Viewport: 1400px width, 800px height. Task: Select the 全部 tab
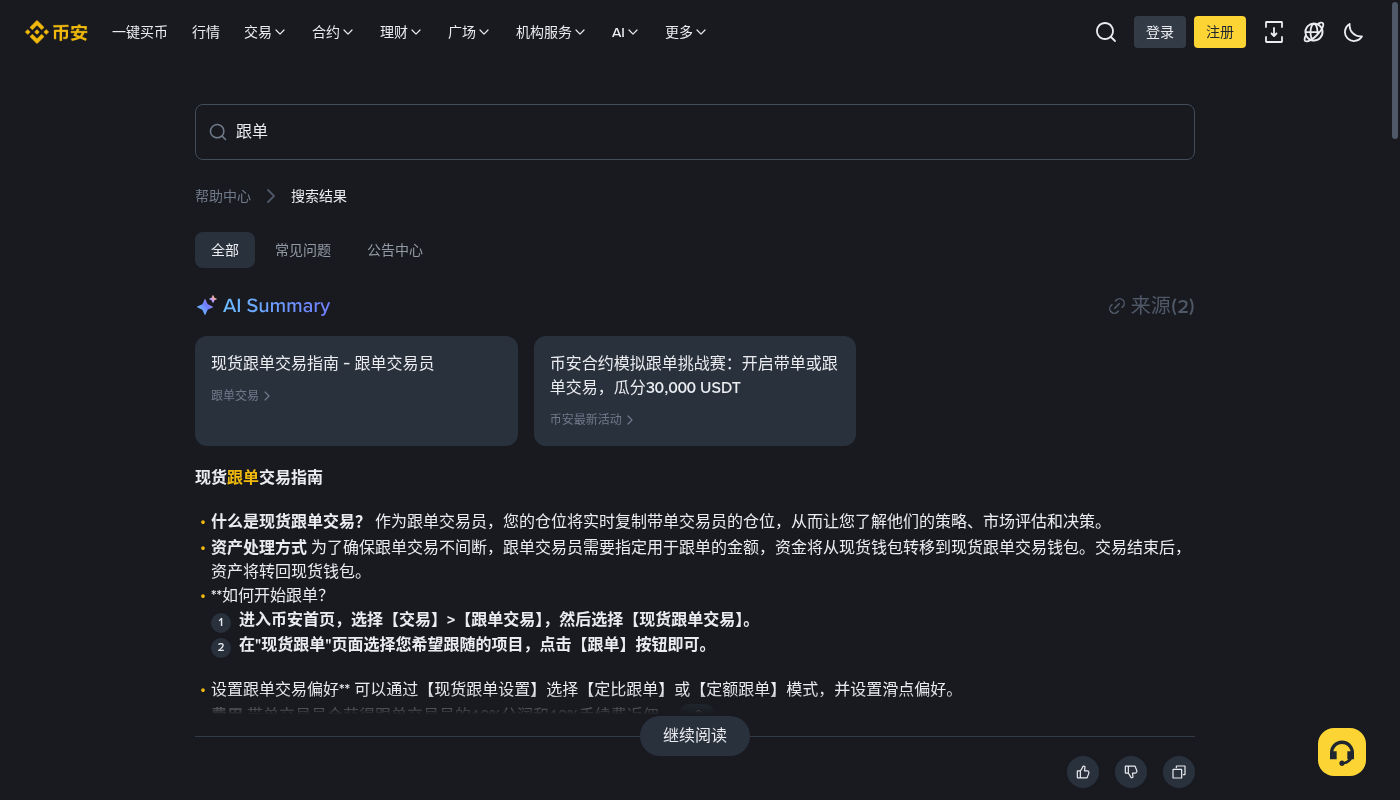coord(225,250)
